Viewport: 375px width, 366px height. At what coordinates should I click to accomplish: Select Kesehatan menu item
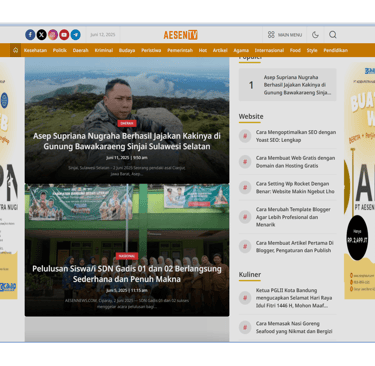click(35, 50)
